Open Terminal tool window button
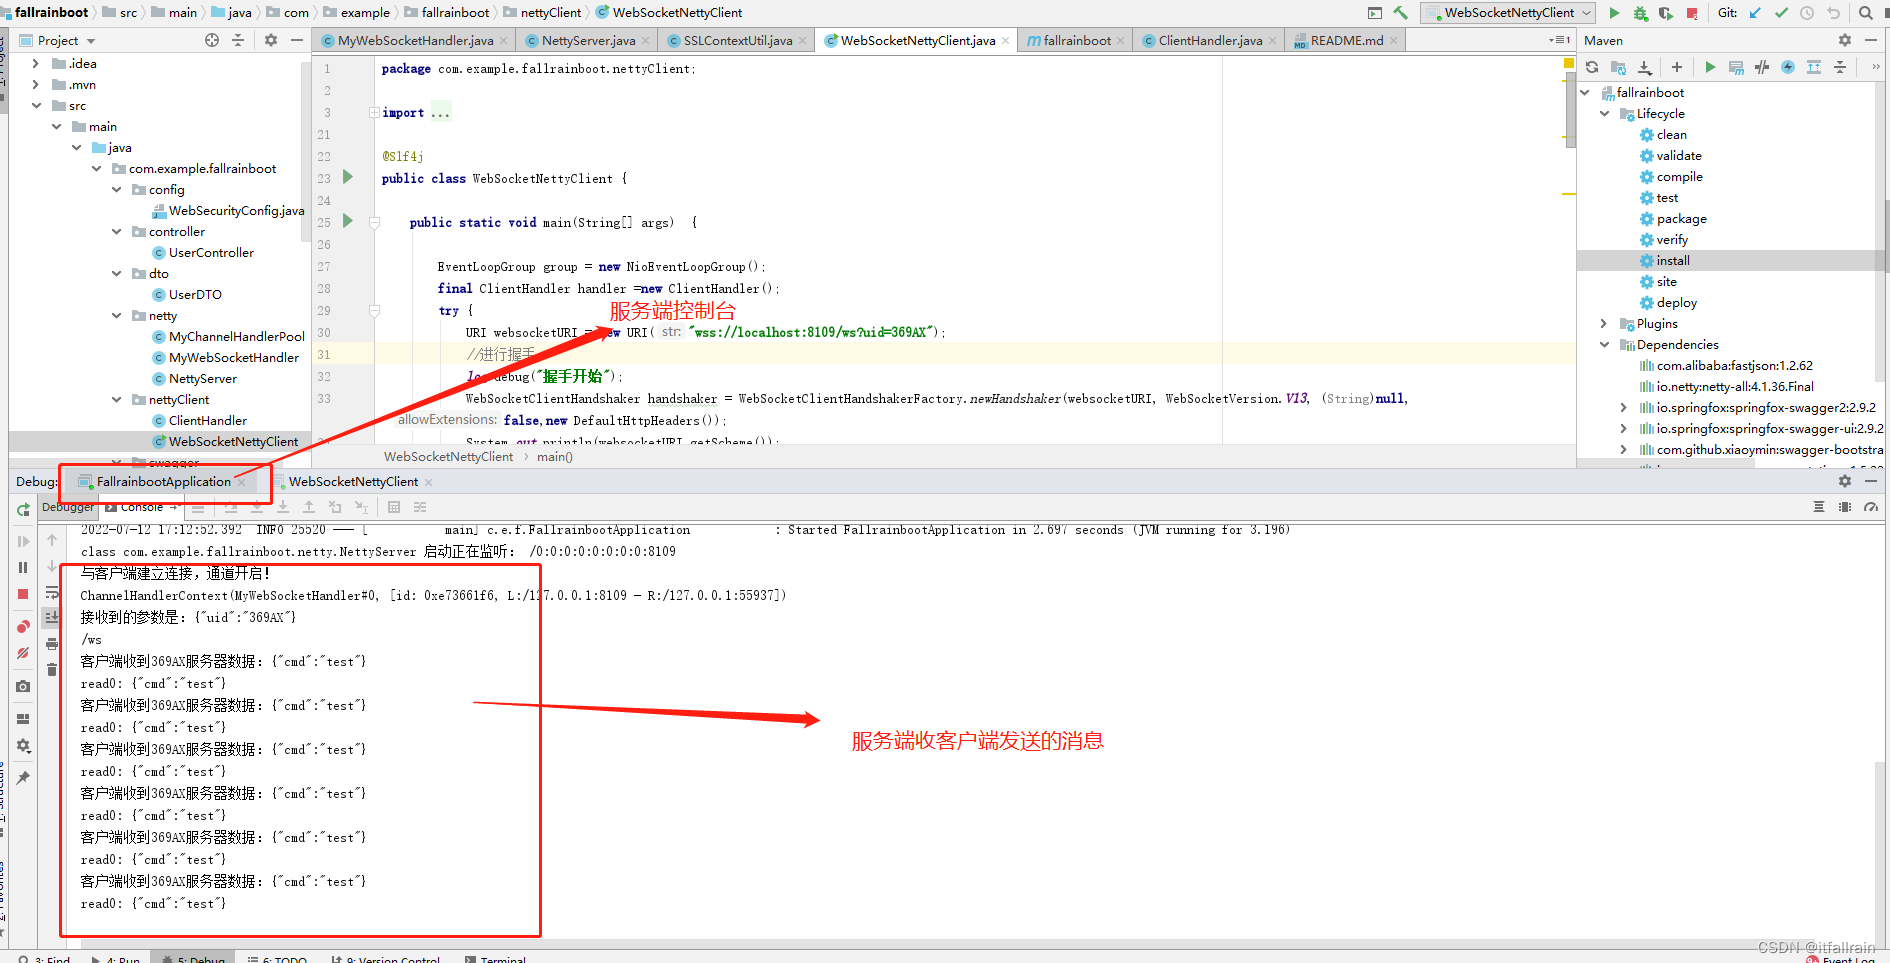 (x=495, y=958)
